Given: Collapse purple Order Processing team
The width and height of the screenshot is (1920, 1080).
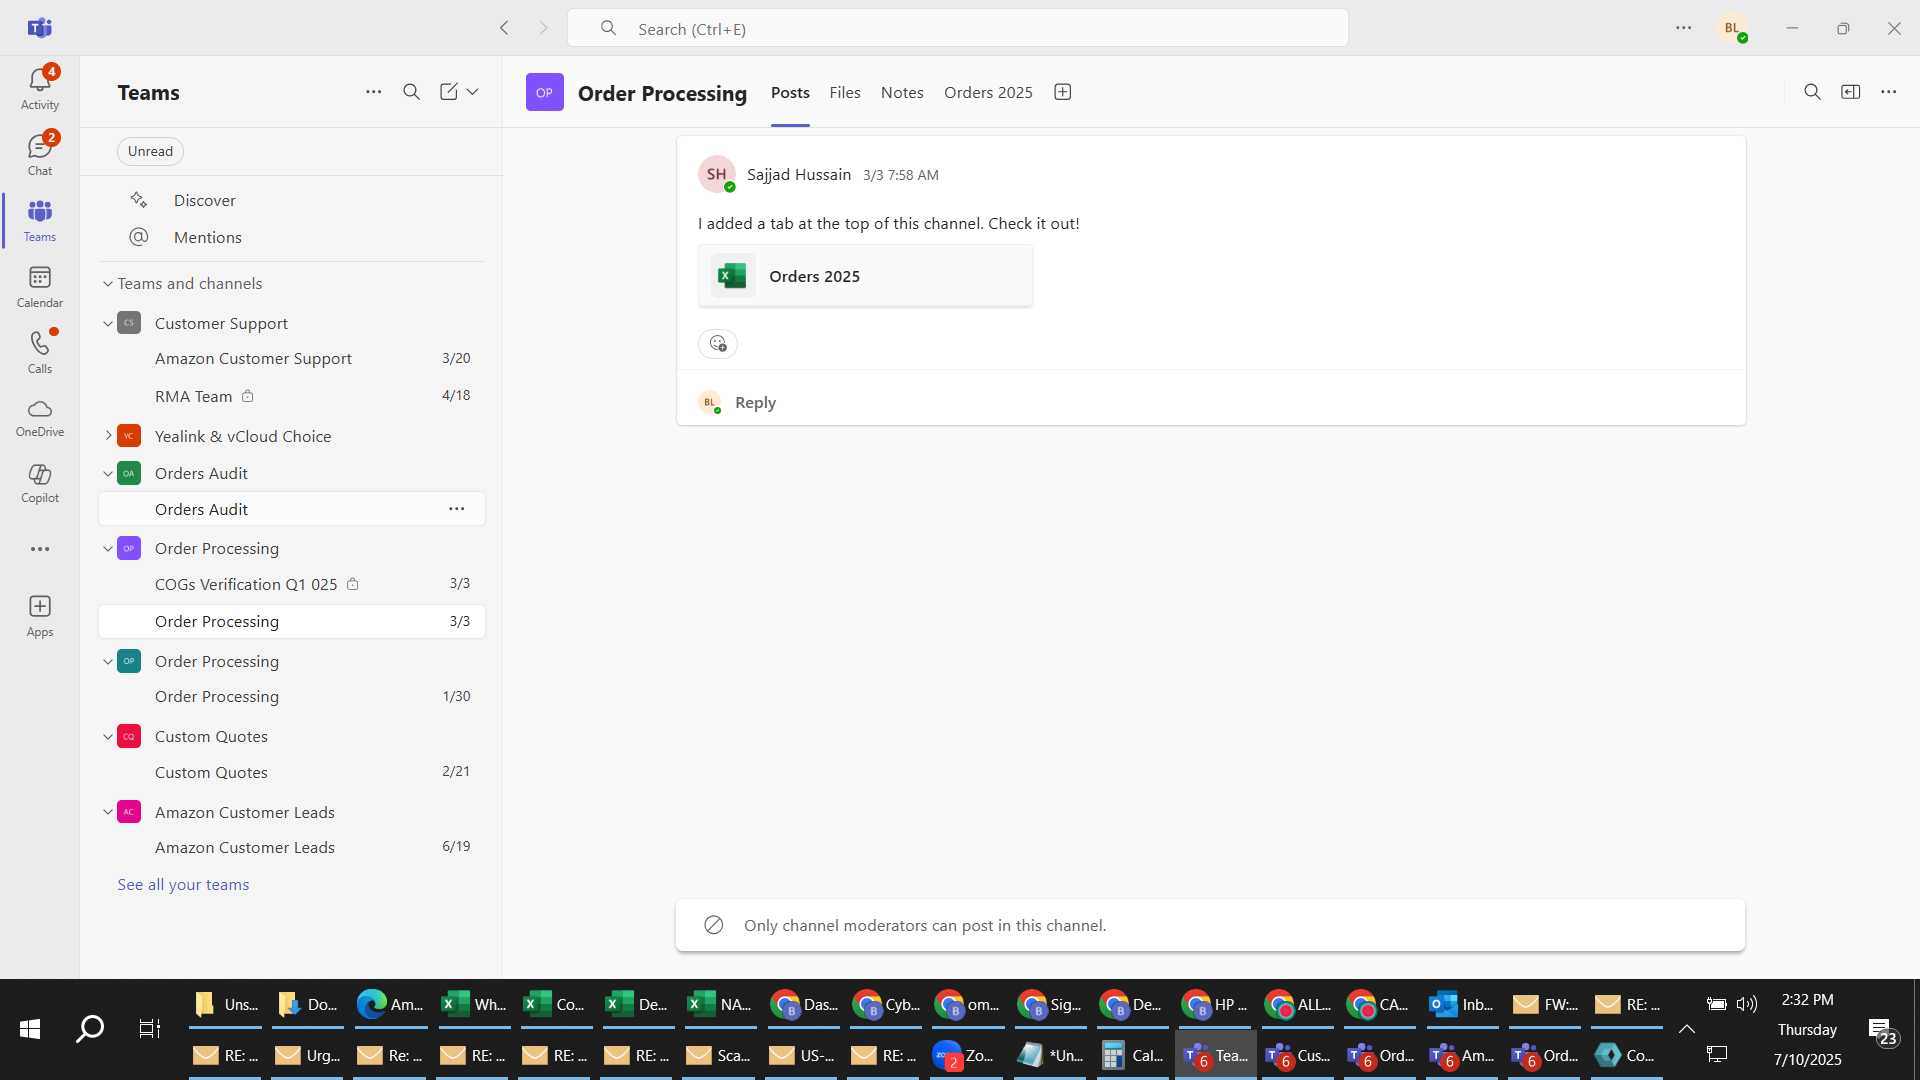Looking at the screenshot, I should point(108,549).
